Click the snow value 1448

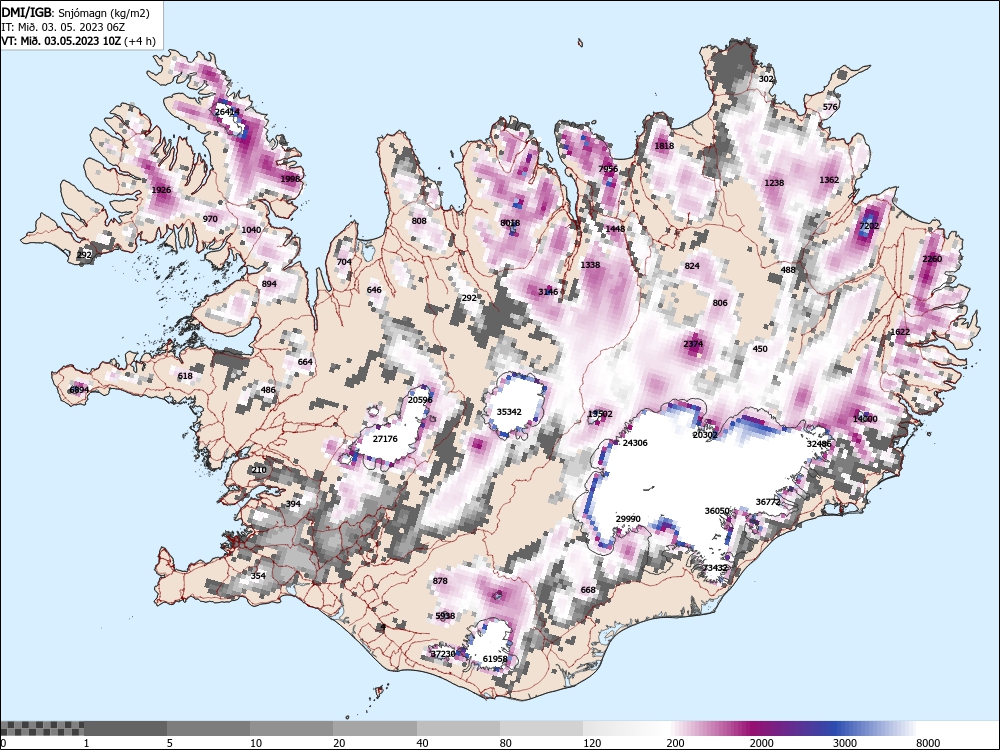click(x=615, y=229)
